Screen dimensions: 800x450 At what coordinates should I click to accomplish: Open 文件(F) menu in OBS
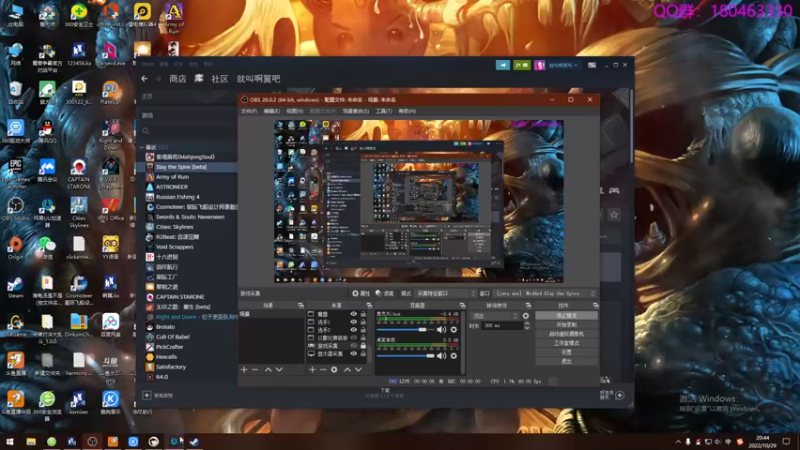coord(248,111)
